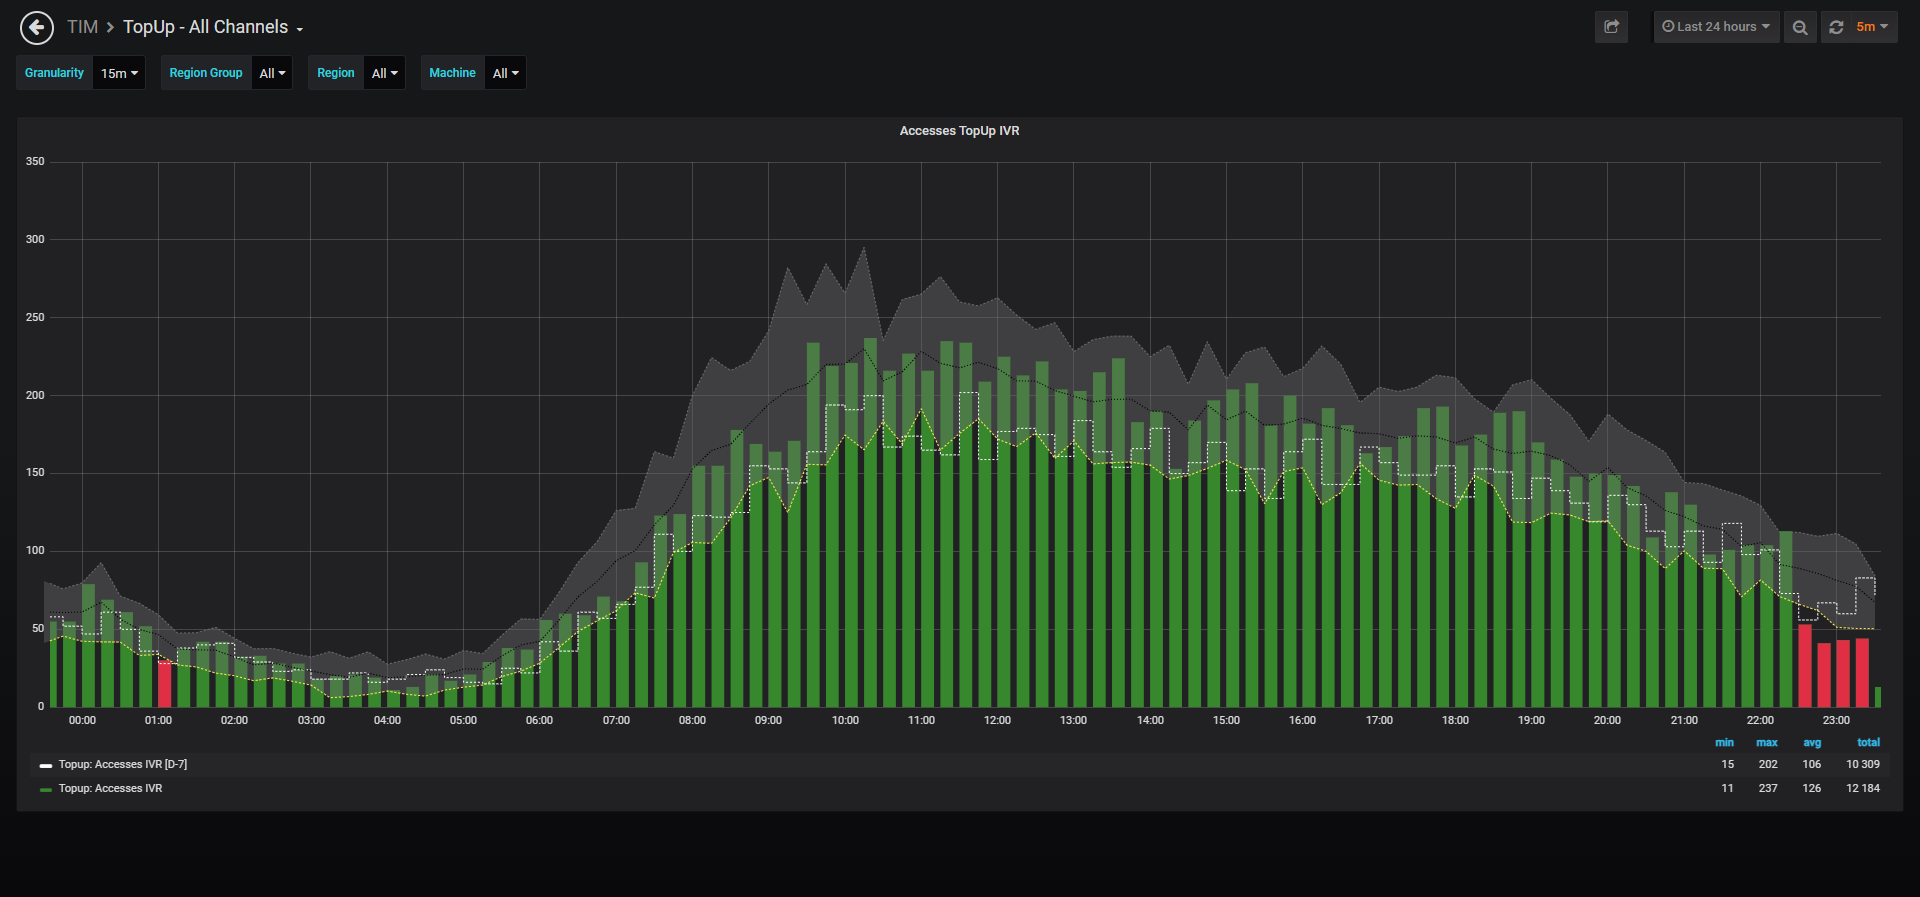The height and width of the screenshot is (897, 1920).
Task: Click the 350 y-axis label
Action: (35, 162)
